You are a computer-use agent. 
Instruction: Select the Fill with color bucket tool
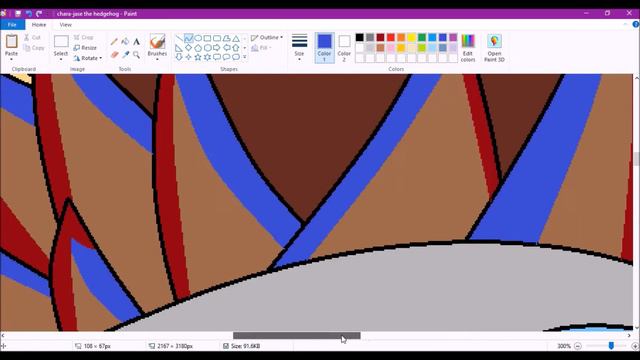(125, 41)
